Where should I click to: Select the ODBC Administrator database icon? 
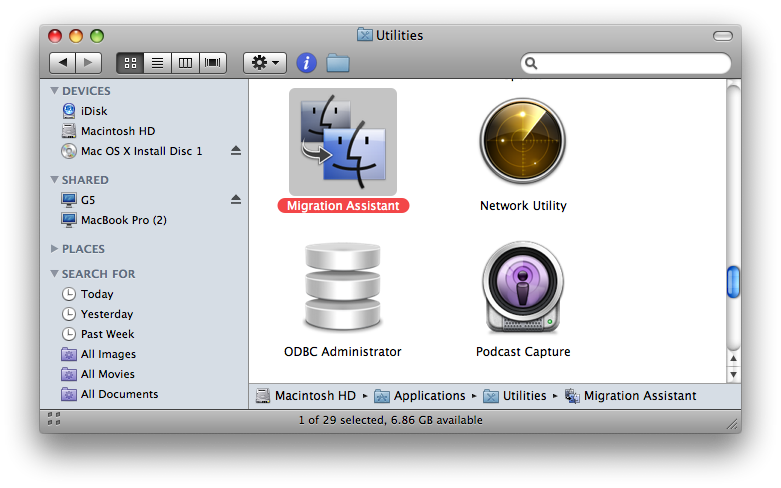pos(343,287)
